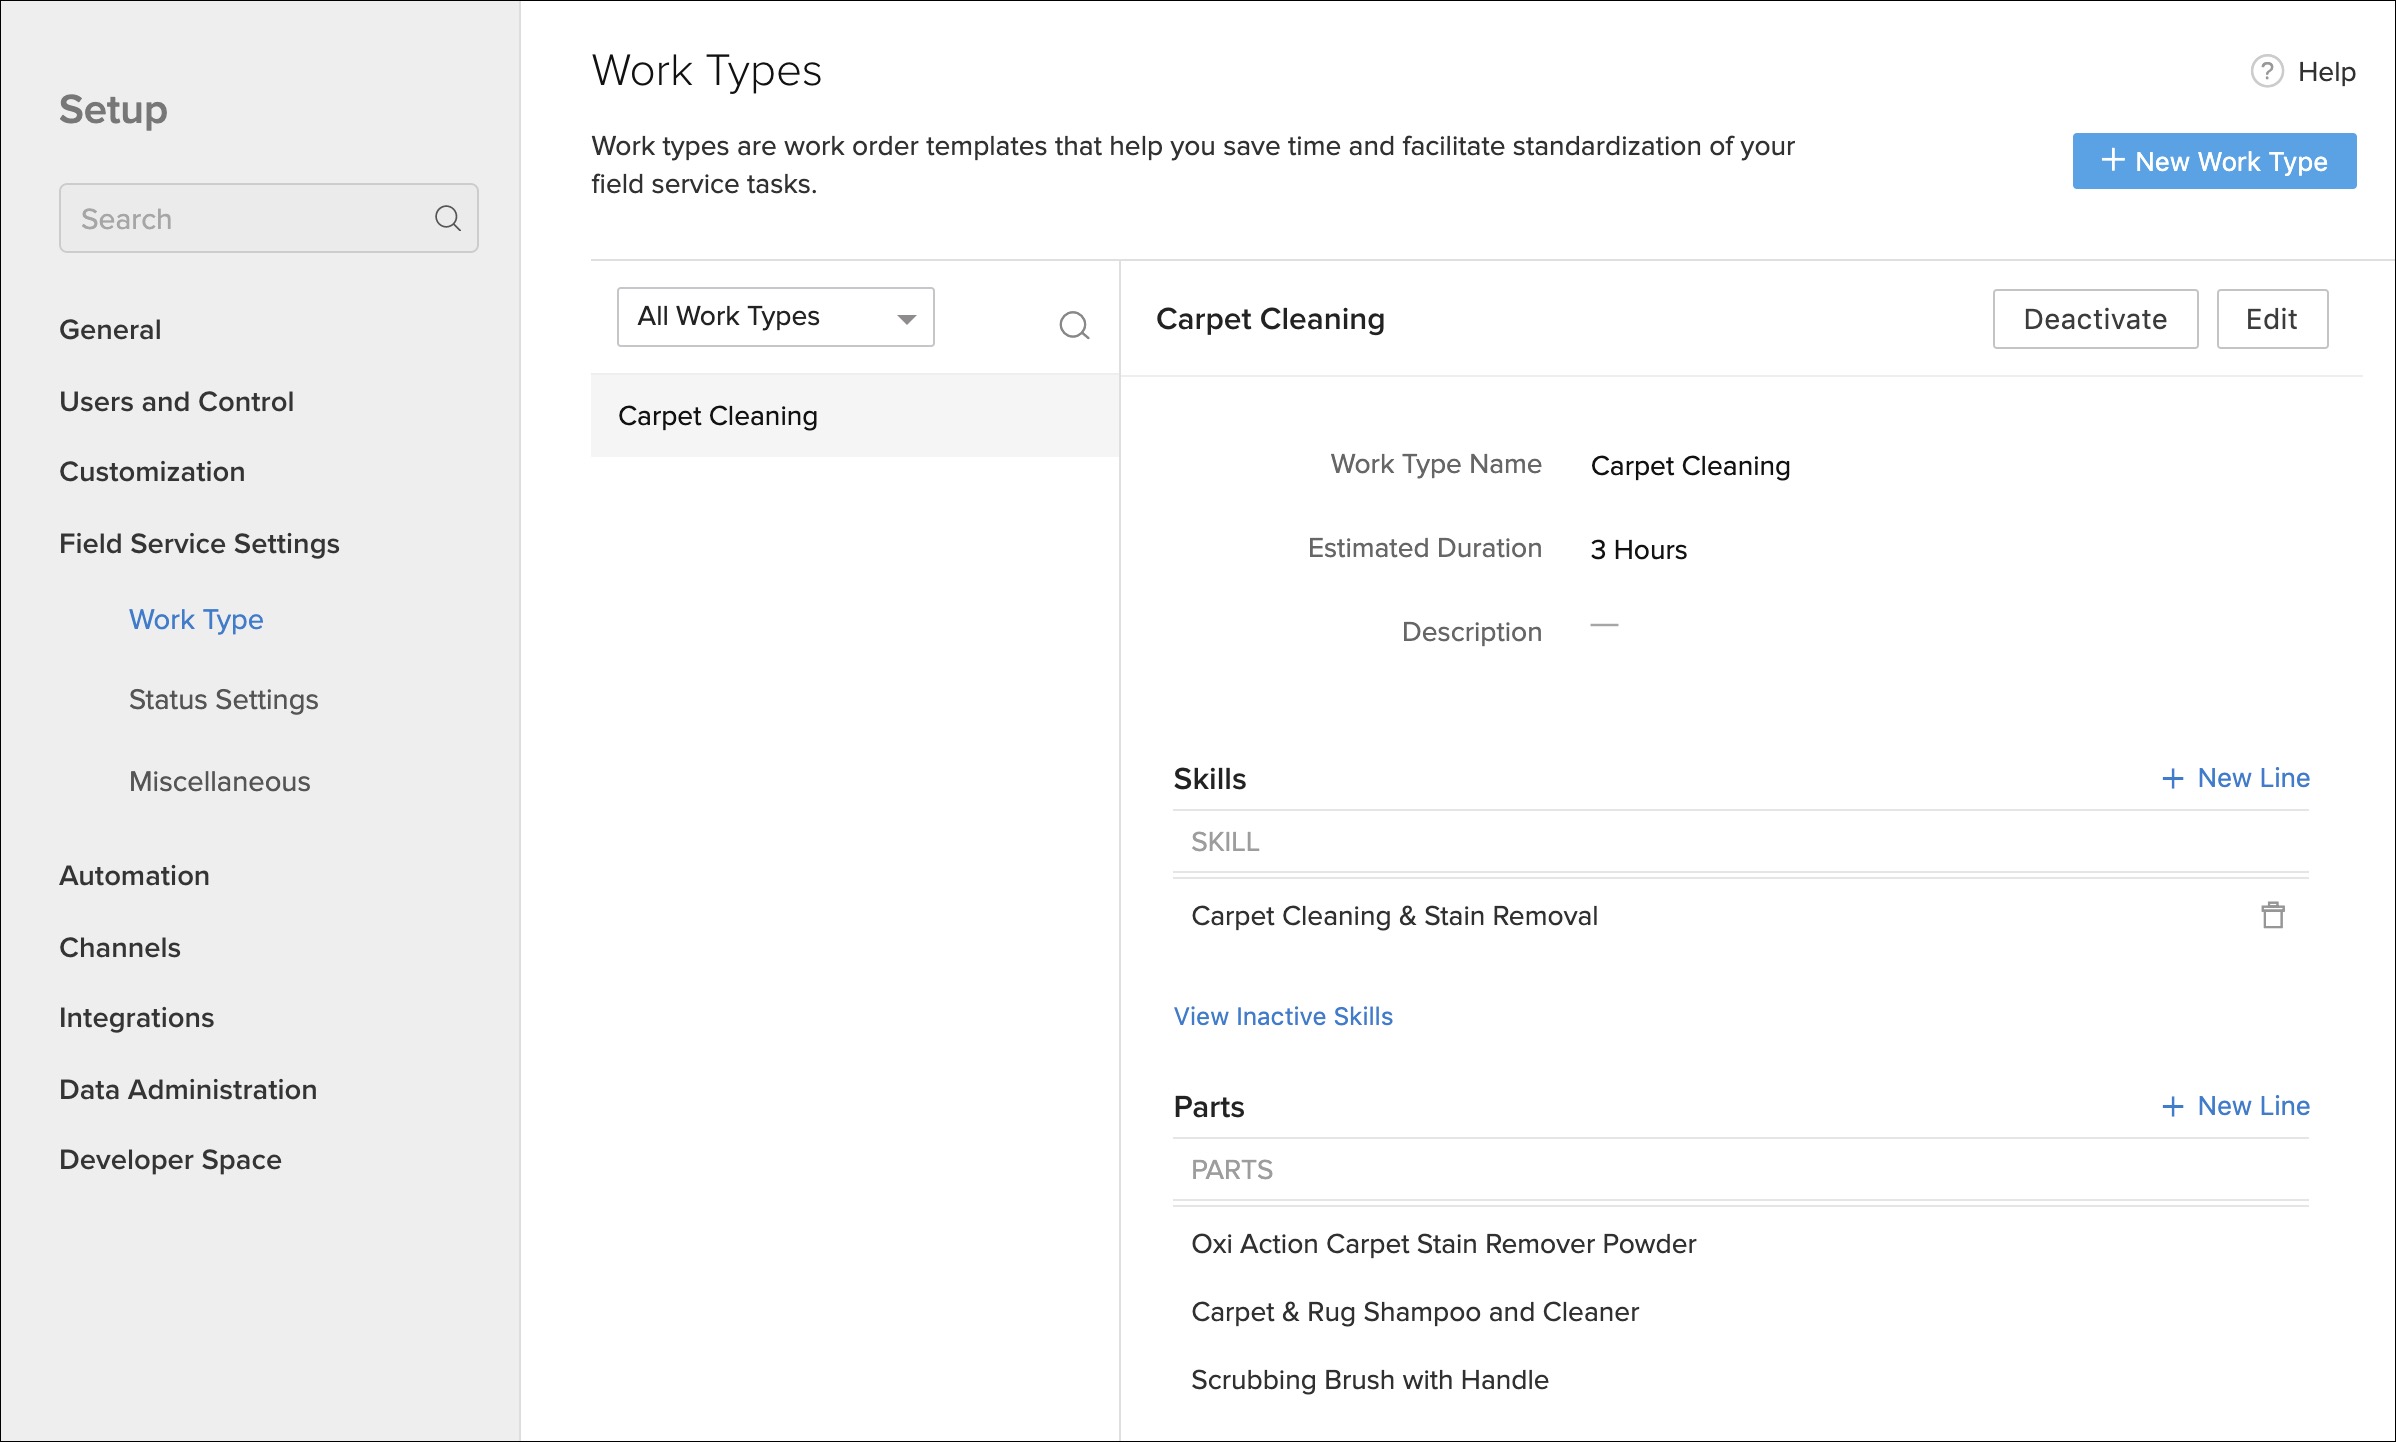This screenshot has width=2396, height=1442.
Task: Click the Help question mark icon
Action: click(x=2266, y=72)
